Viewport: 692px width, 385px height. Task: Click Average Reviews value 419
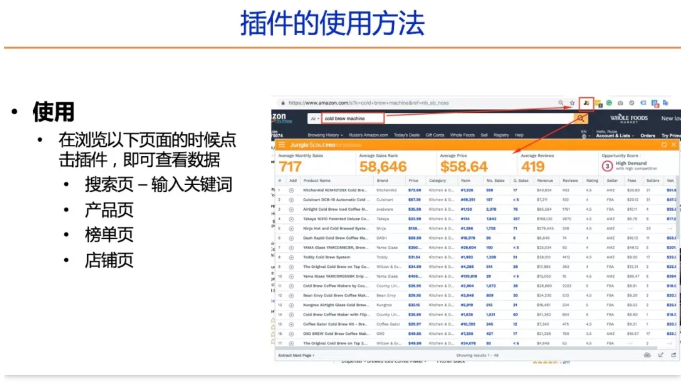pos(533,167)
